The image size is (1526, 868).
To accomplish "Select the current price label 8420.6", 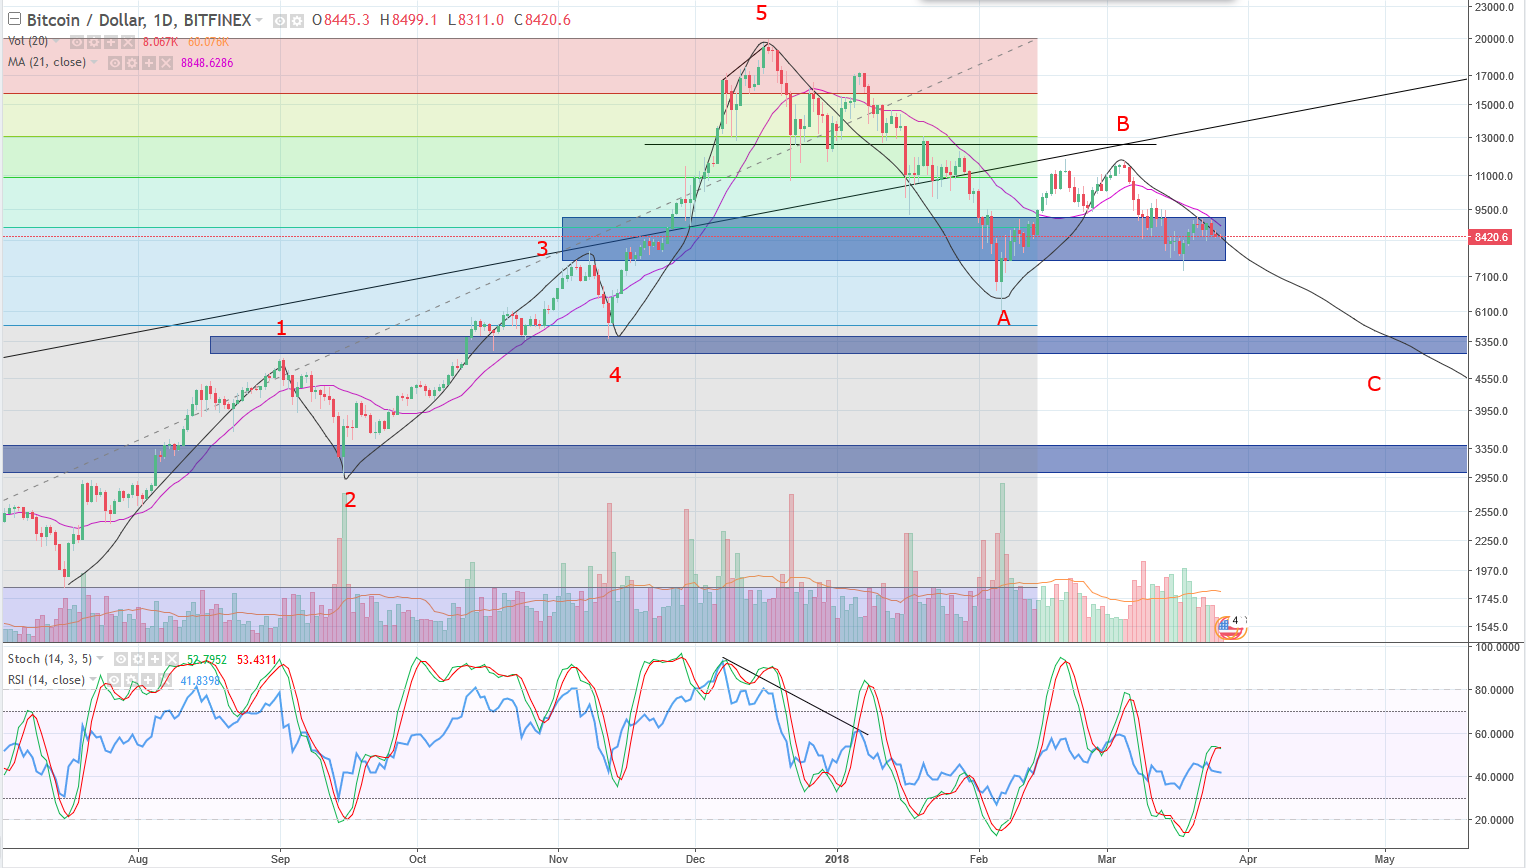I will 1490,237.
